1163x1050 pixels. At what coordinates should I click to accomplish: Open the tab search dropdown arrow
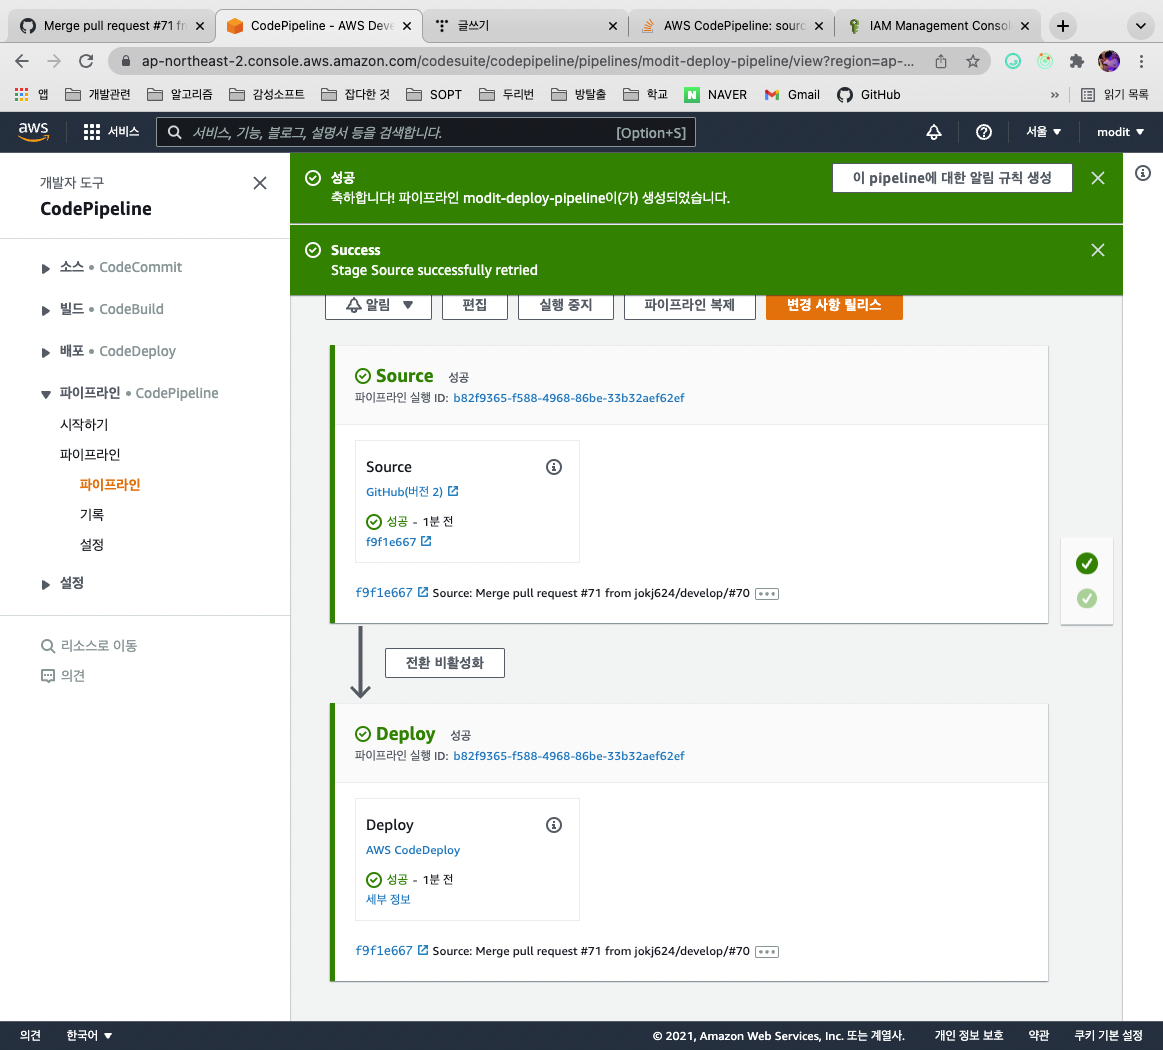tap(1141, 26)
